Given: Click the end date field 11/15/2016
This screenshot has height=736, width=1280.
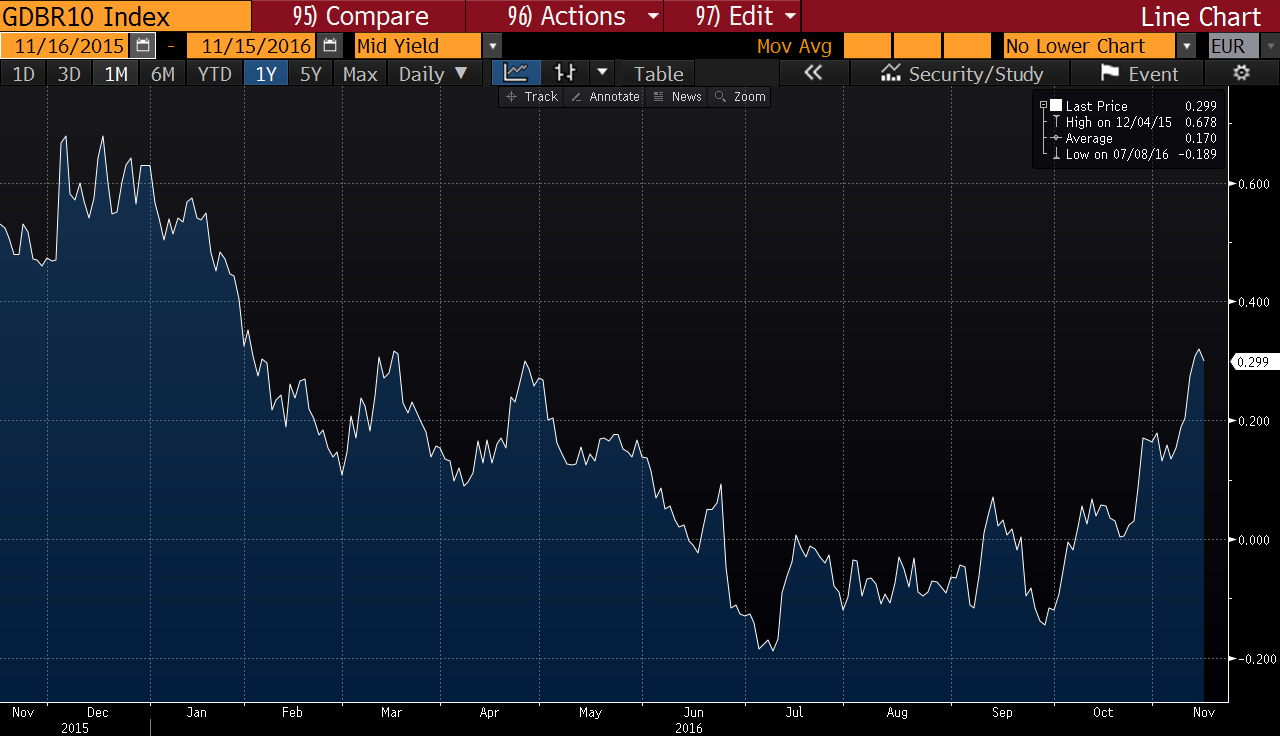Looking at the screenshot, I should point(251,46).
